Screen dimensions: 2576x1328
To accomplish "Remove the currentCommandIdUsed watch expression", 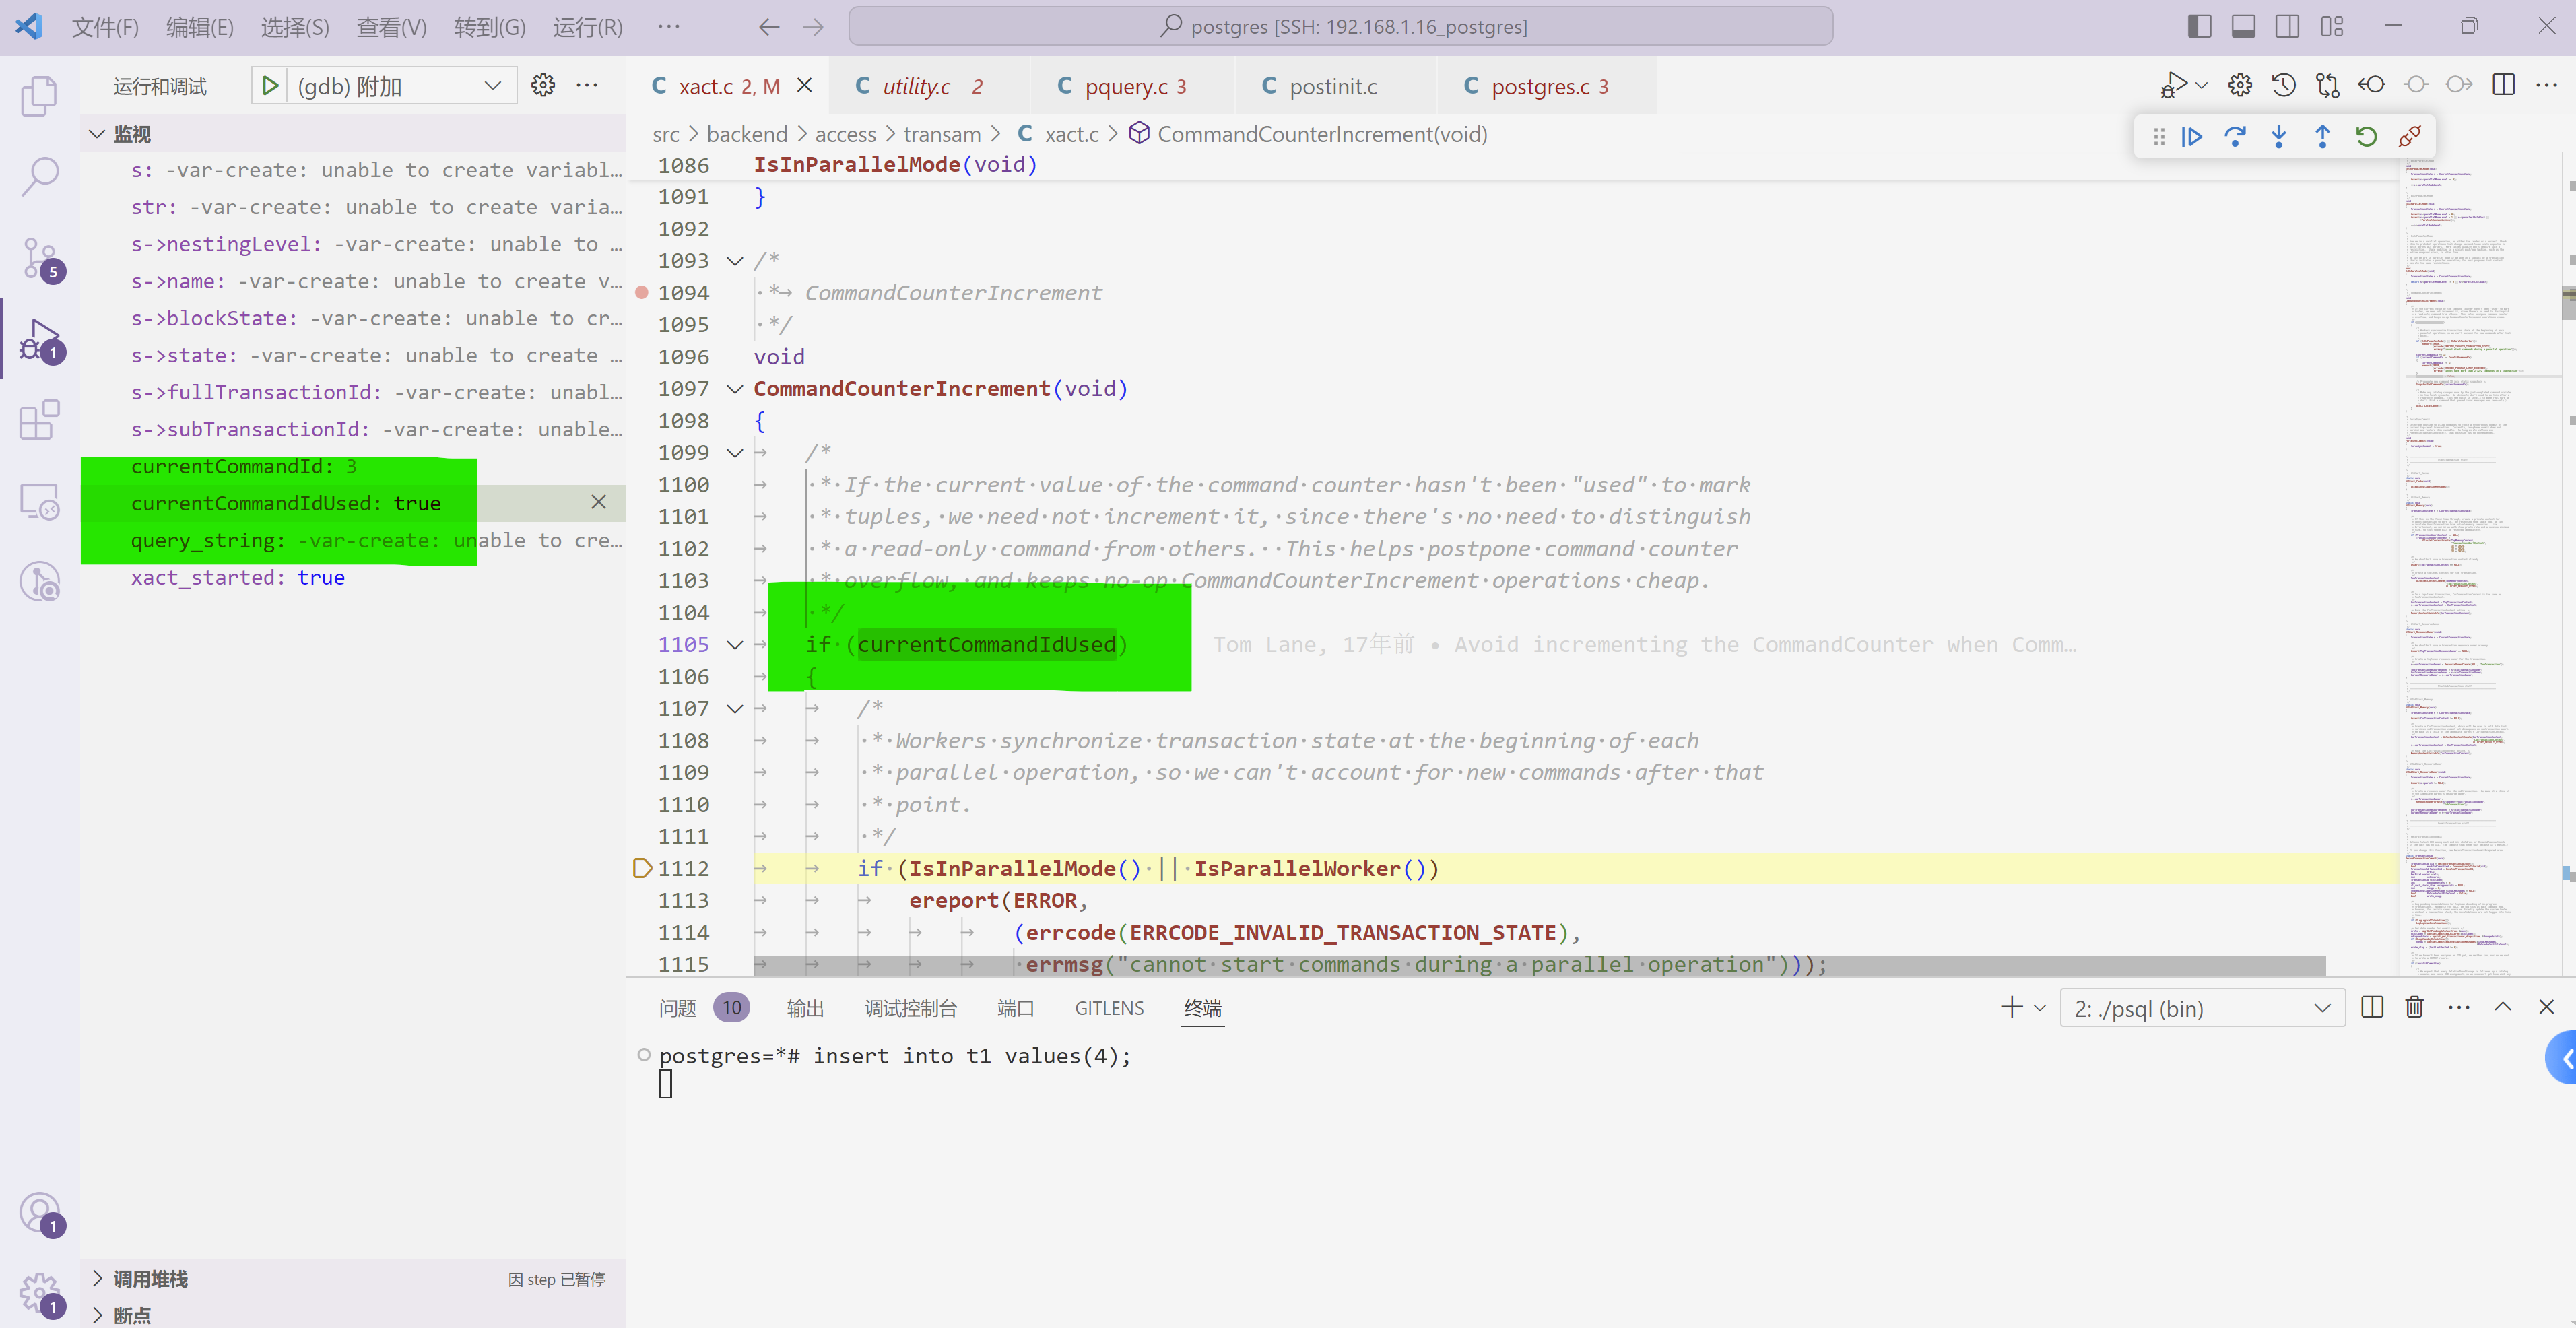I will (x=598, y=502).
